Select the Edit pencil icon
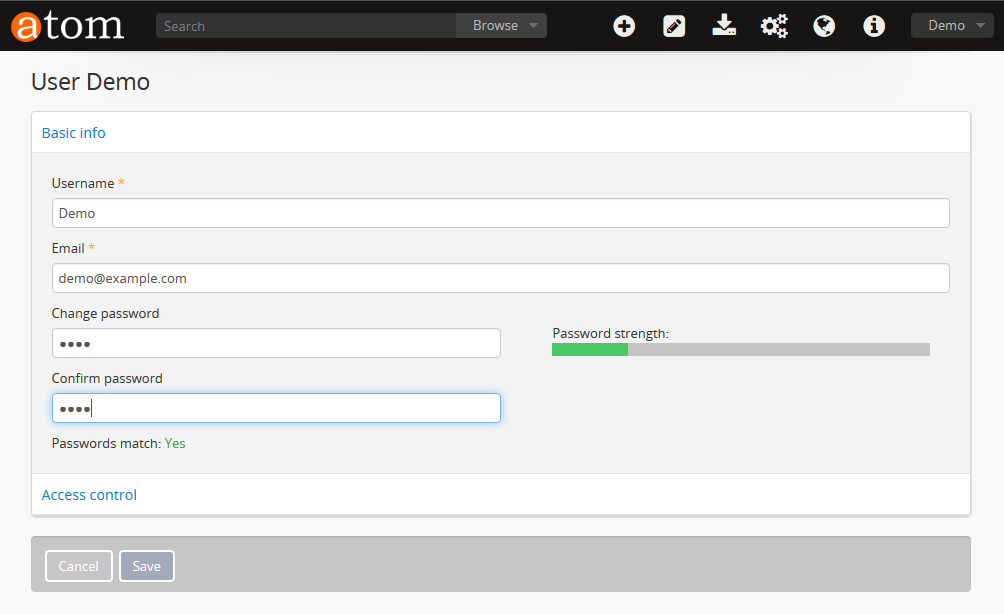 click(674, 26)
